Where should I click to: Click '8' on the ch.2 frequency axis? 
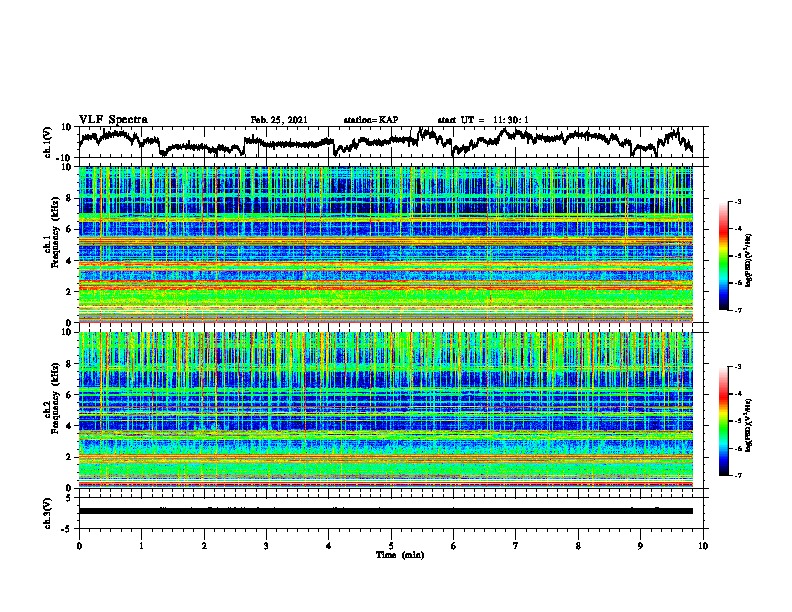[69, 364]
